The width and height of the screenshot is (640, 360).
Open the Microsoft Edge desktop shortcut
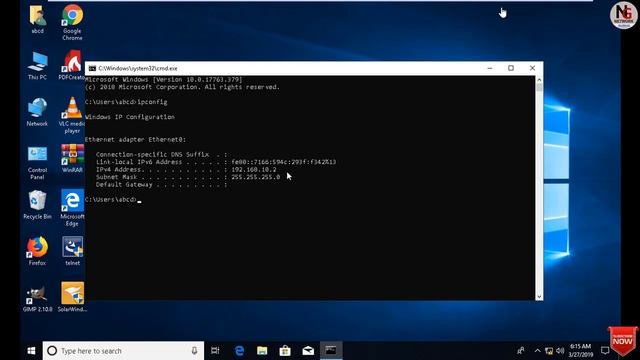click(72, 208)
